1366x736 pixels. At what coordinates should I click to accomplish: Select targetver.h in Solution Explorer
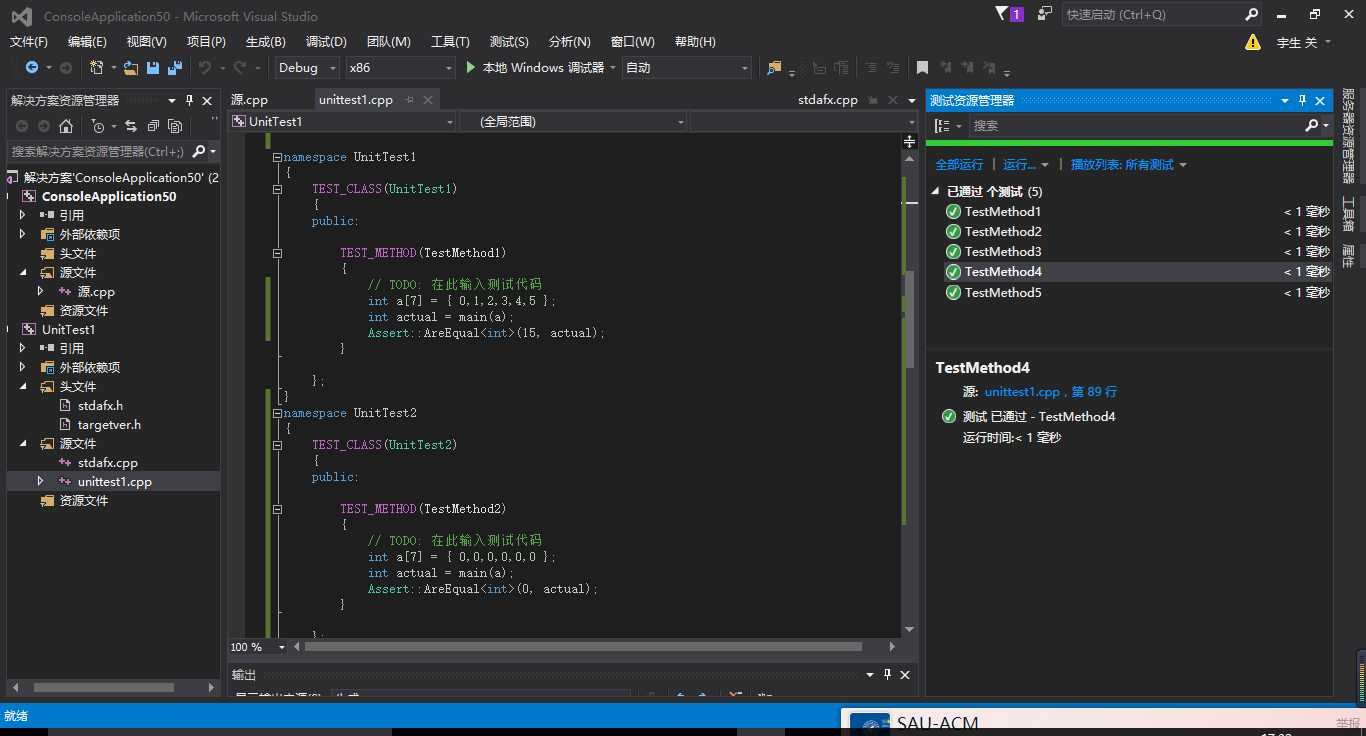[x=109, y=424]
